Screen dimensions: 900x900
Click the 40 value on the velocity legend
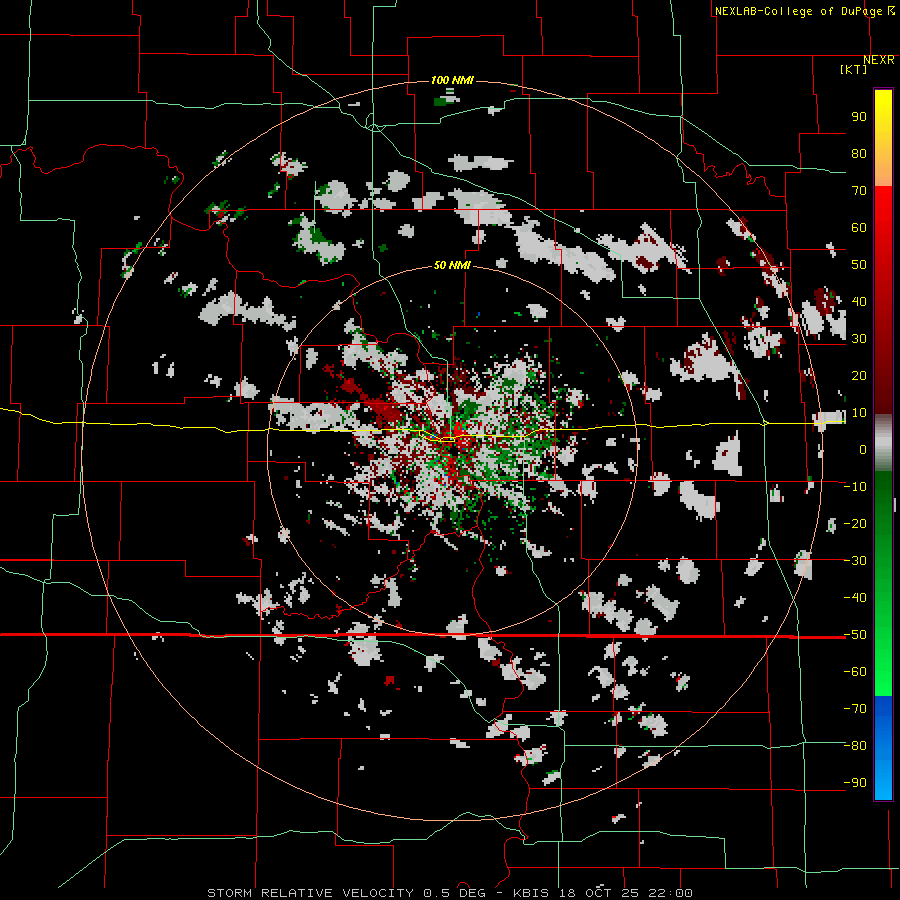click(859, 302)
